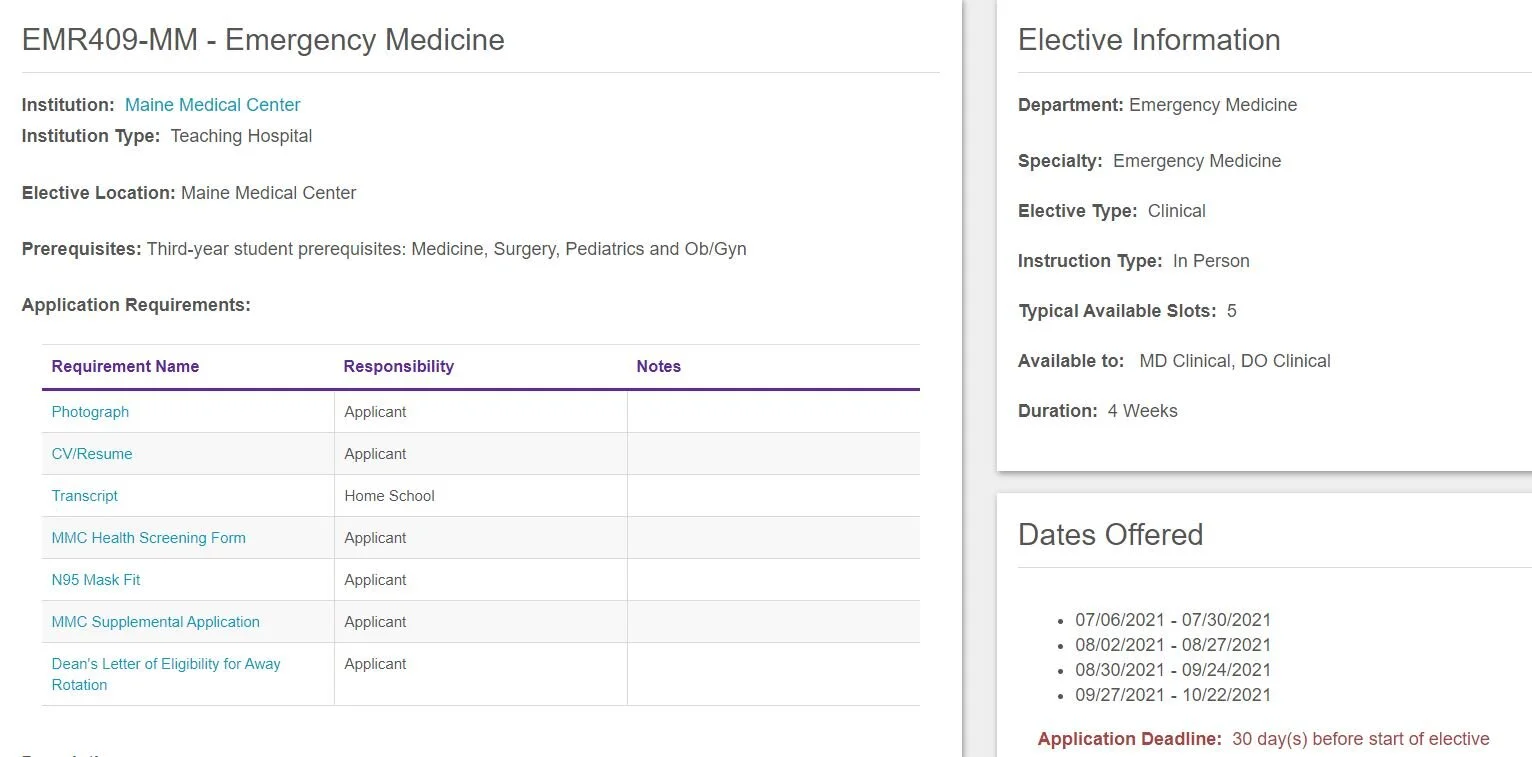Viewport: 1532px width, 757px height.
Task: Choose the 08/30/2021 - 09/24/2021 date entry
Action: (1173, 670)
